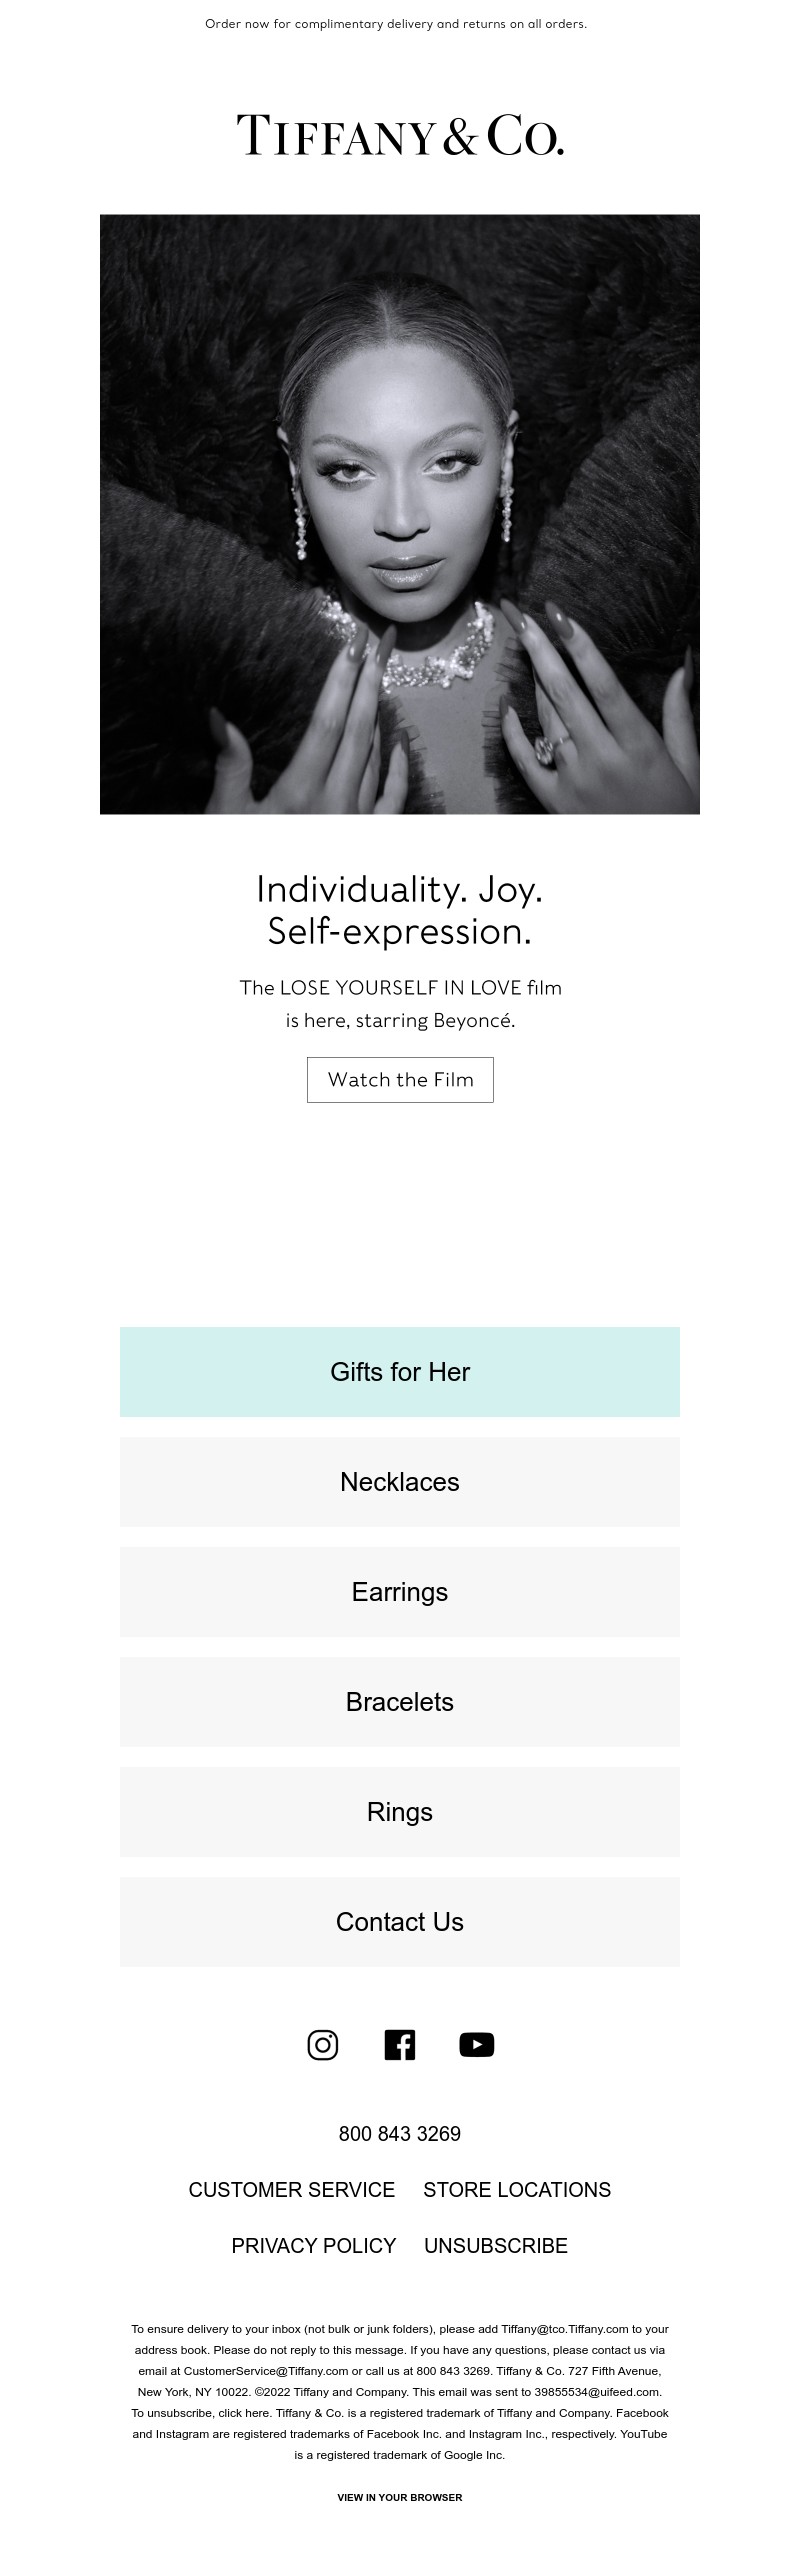Open the Facebook icon link

coord(399,2045)
